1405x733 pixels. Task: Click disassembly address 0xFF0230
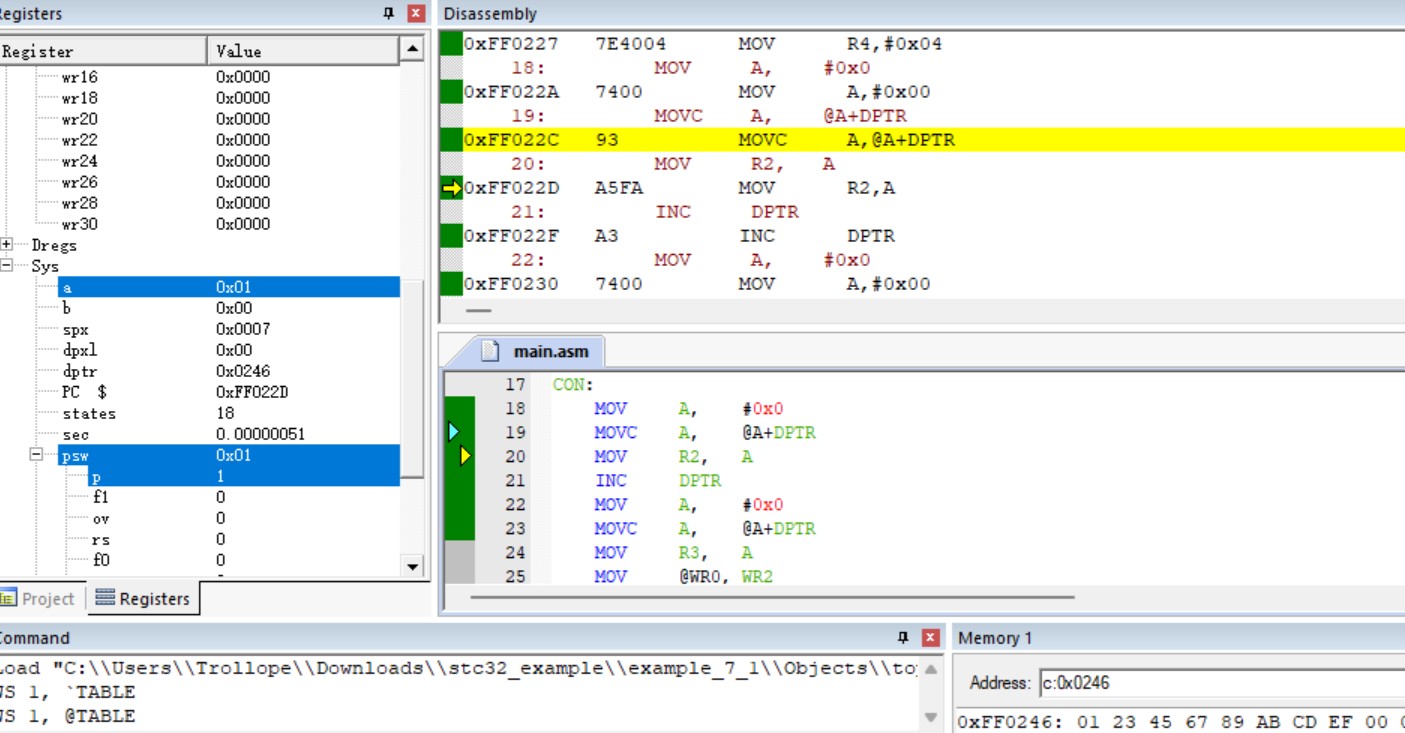pos(511,283)
